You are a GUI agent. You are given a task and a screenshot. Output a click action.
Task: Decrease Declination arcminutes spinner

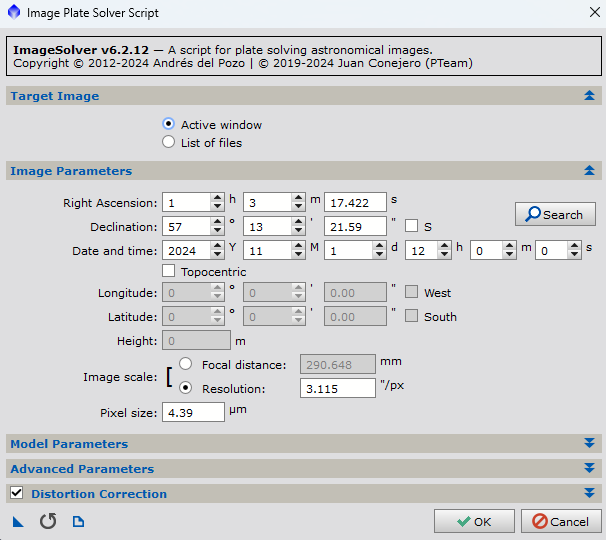tap(298, 230)
